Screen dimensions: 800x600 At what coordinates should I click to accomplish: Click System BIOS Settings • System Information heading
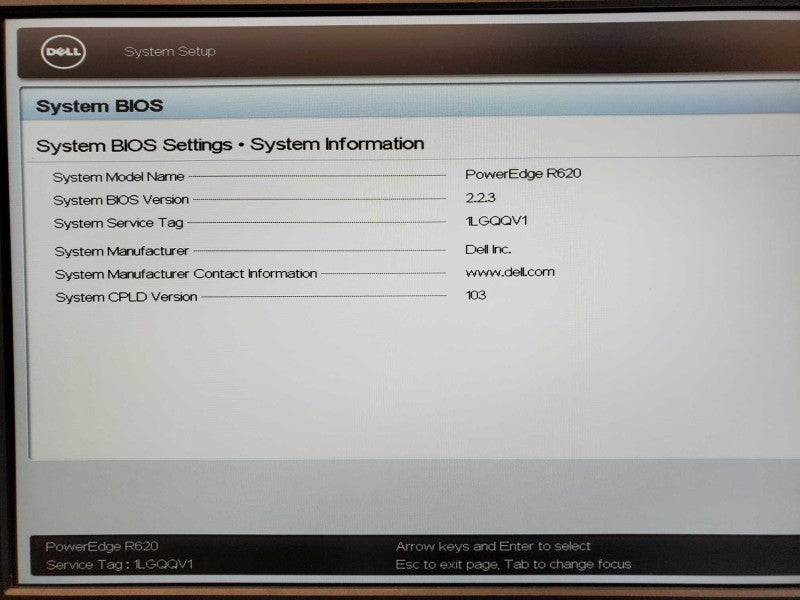230,144
